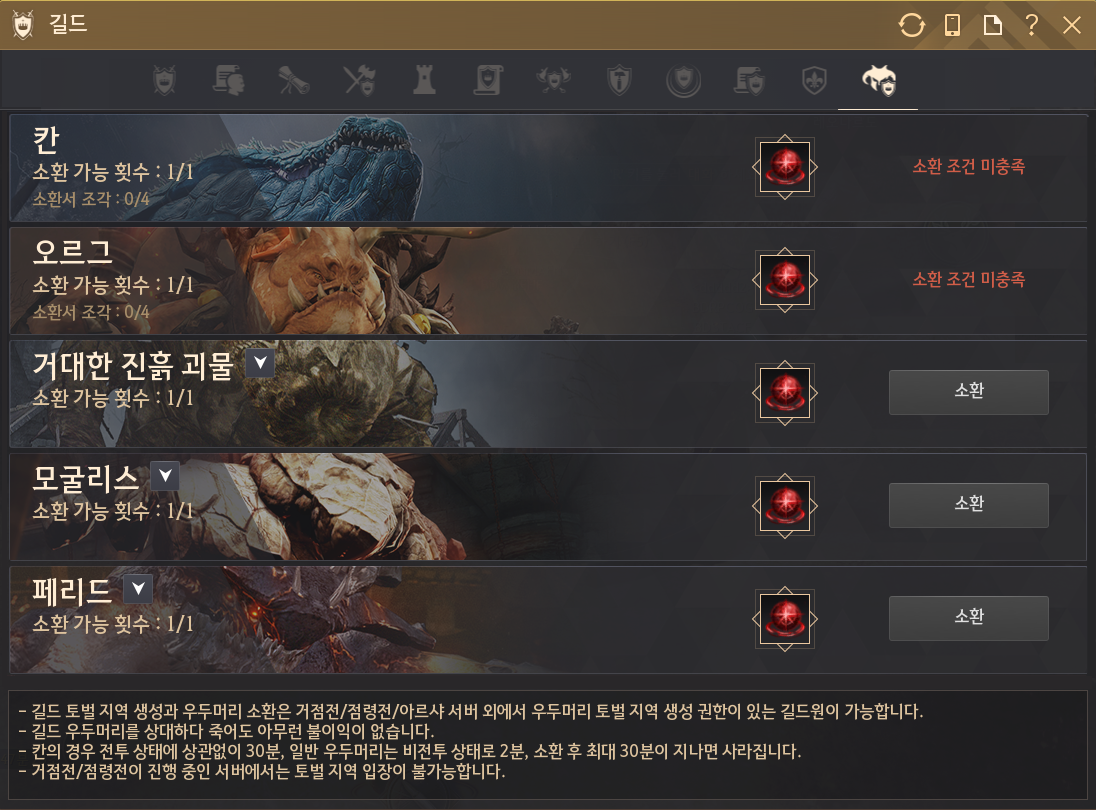This screenshot has height=810, width=1096.
Task: Switch to the crossed axe and sword tab
Action: (359, 80)
